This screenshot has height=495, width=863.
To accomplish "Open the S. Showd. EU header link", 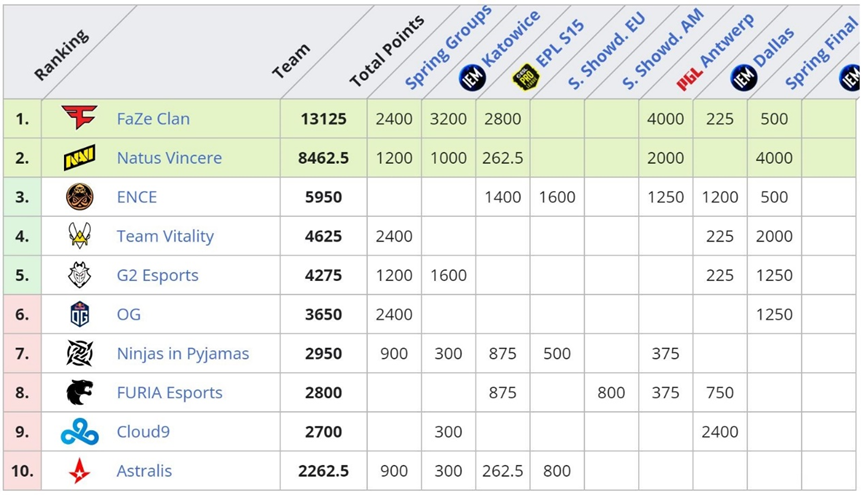I will (x=606, y=51).
